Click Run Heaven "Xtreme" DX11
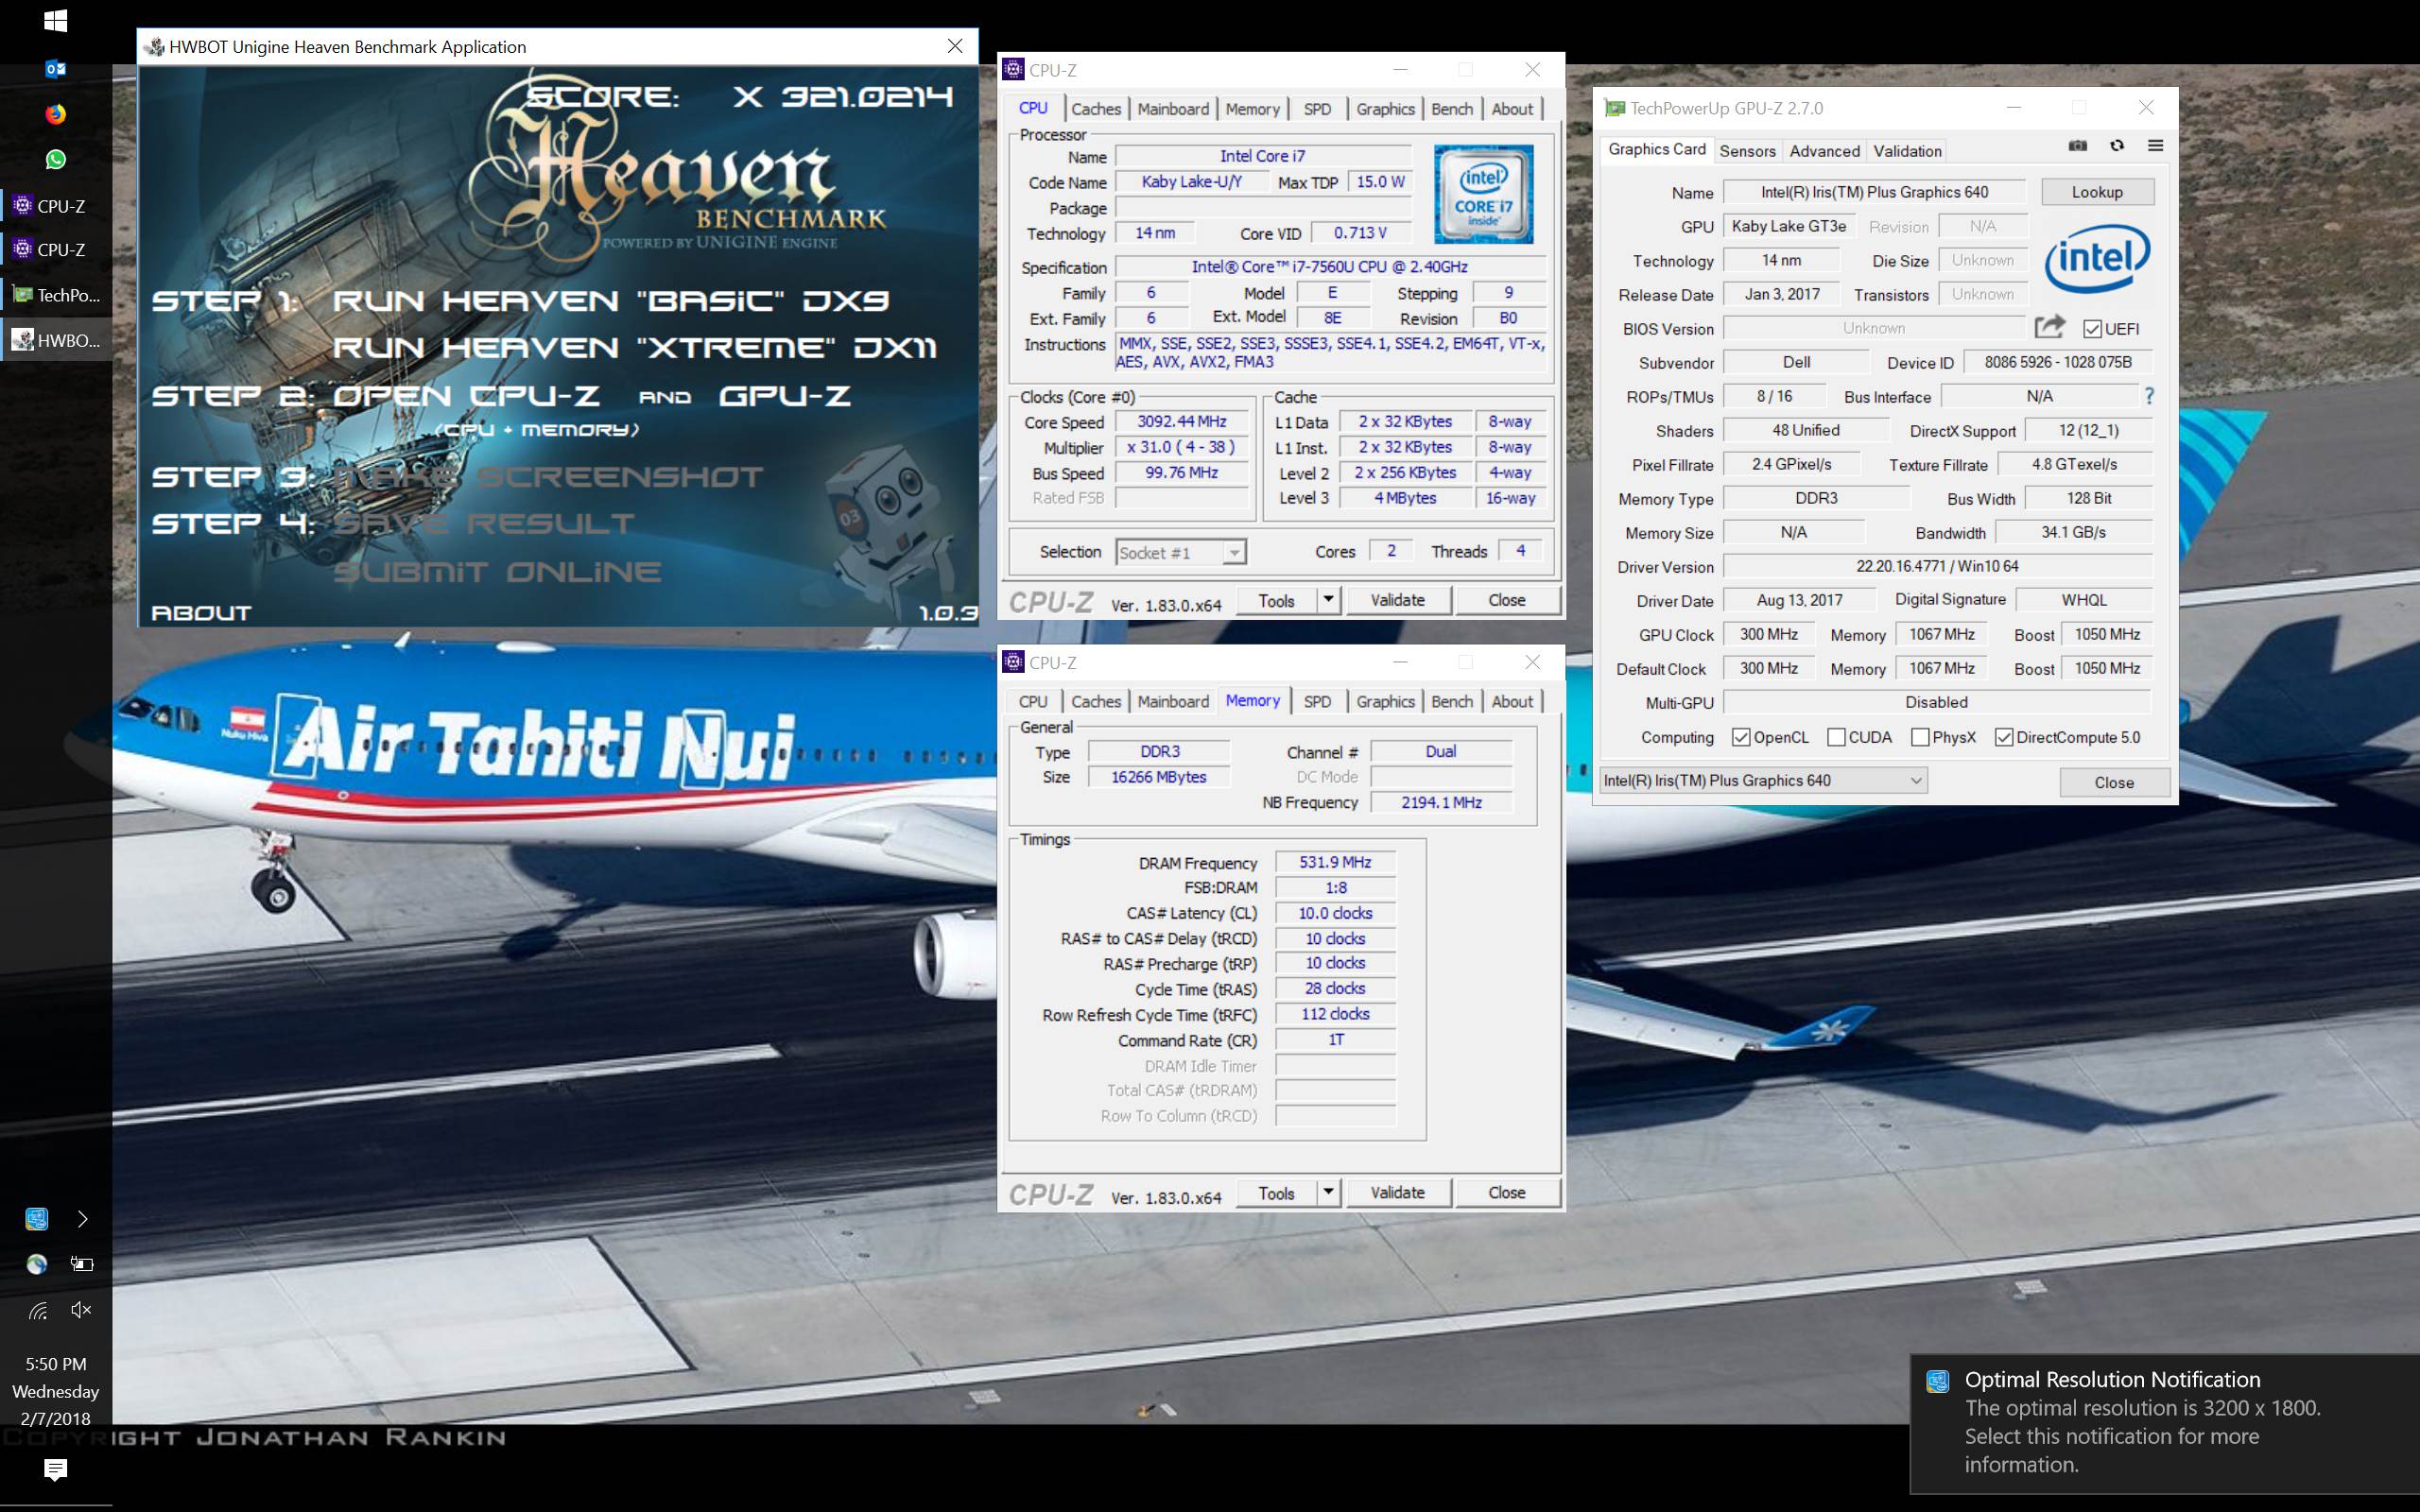The width and height of the screenshot is (2420, 1512). click(635, 348)
